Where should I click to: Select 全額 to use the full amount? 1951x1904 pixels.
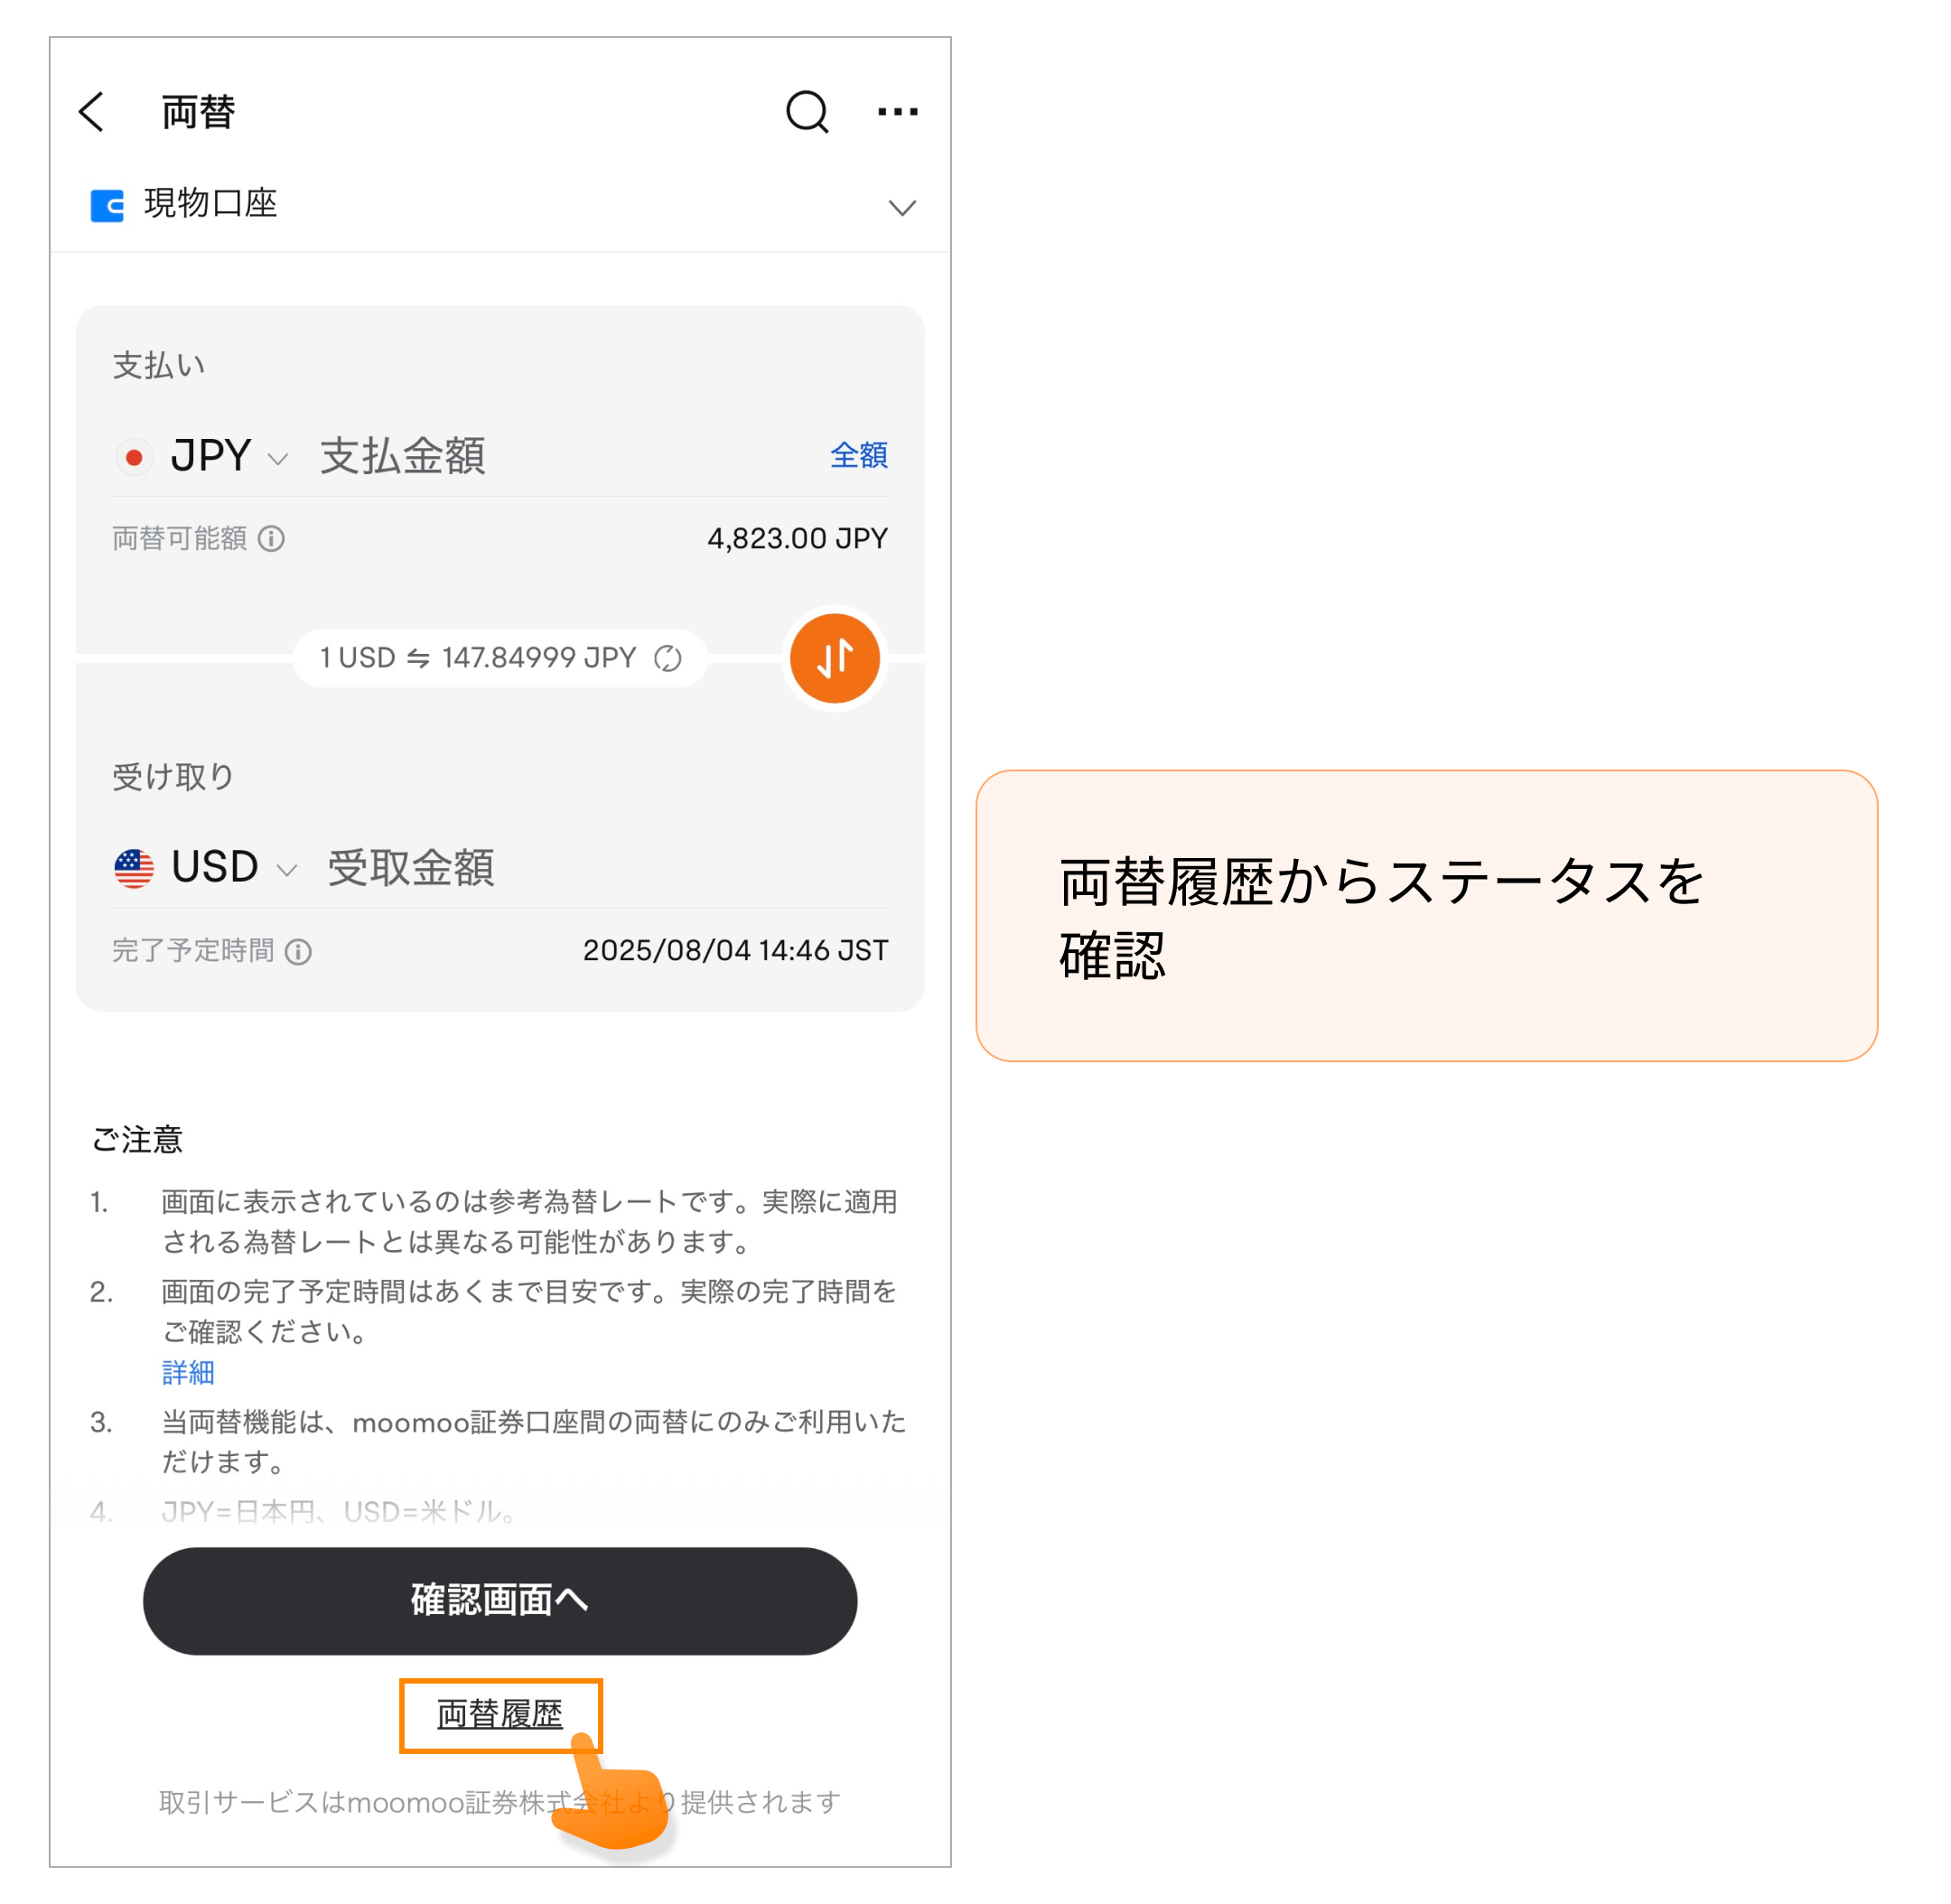click(858, 455)
